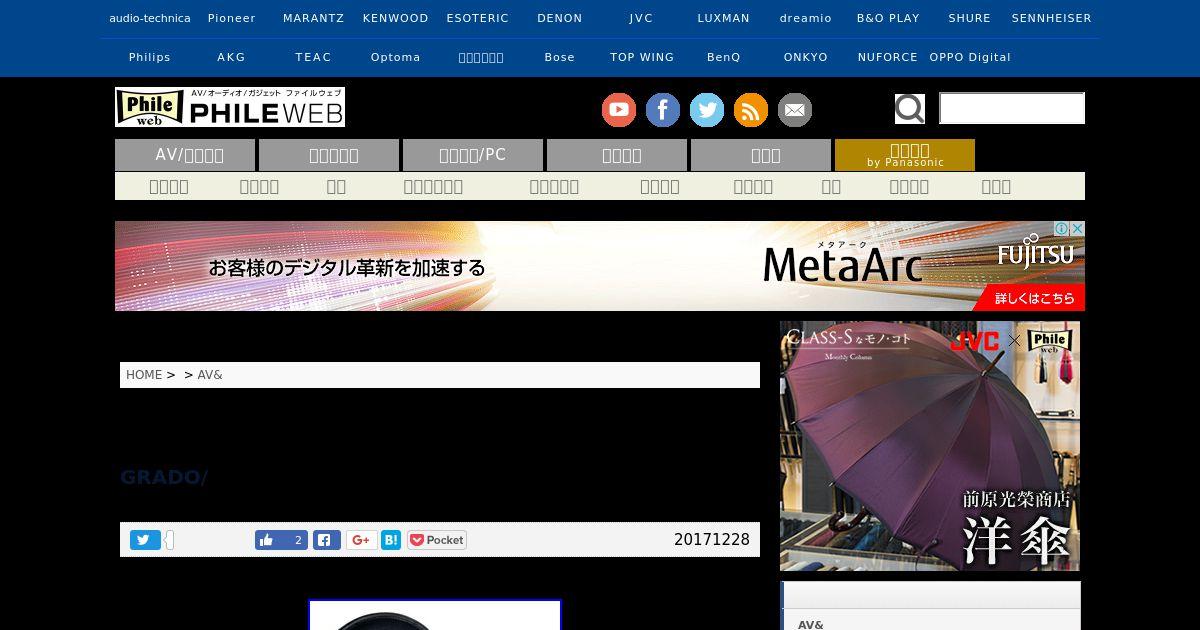
Task: Open the Bose brand link
Action: pyautogui.click(x=560, y=57)
